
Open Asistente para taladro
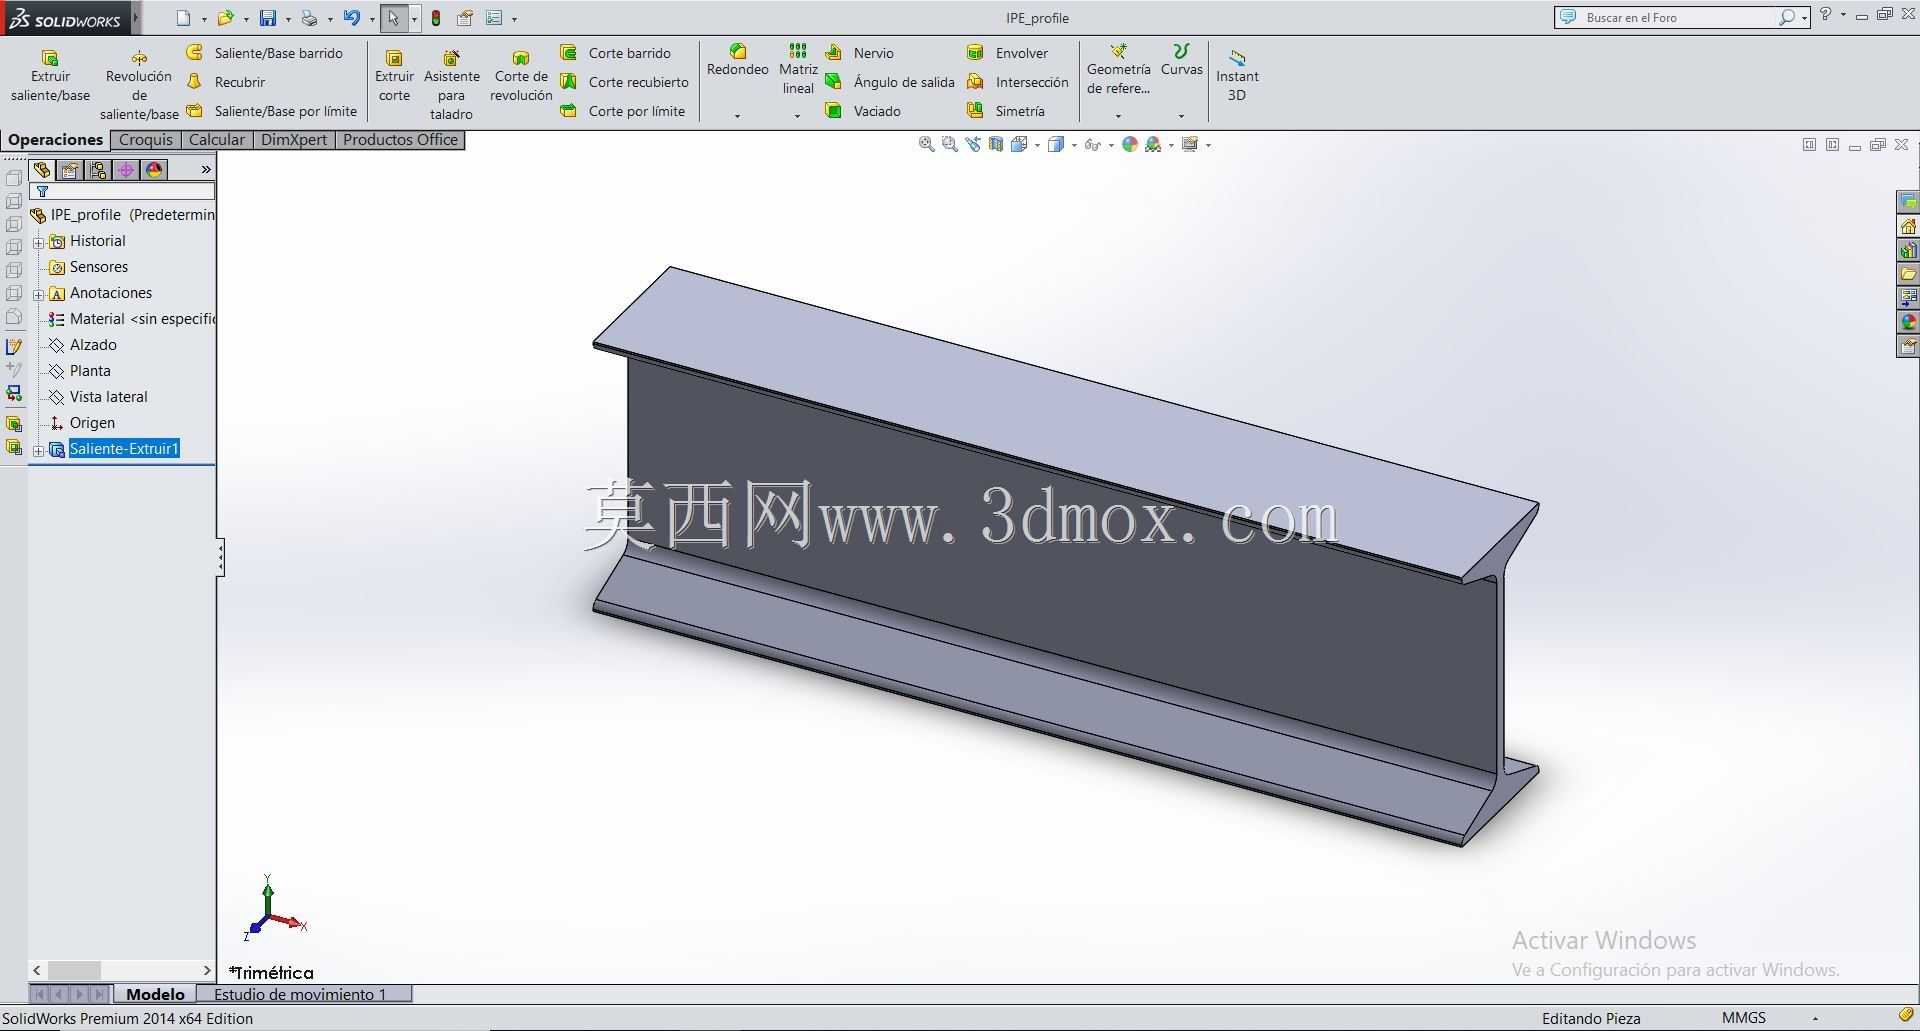click(451, 85)
